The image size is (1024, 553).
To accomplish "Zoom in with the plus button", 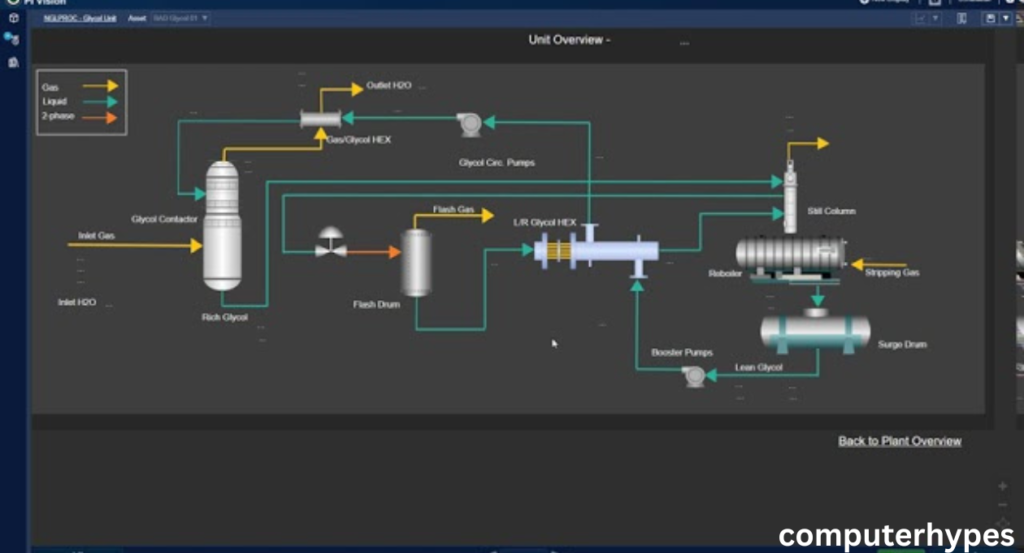I will pyautogui.click(x=1002, y=486).
